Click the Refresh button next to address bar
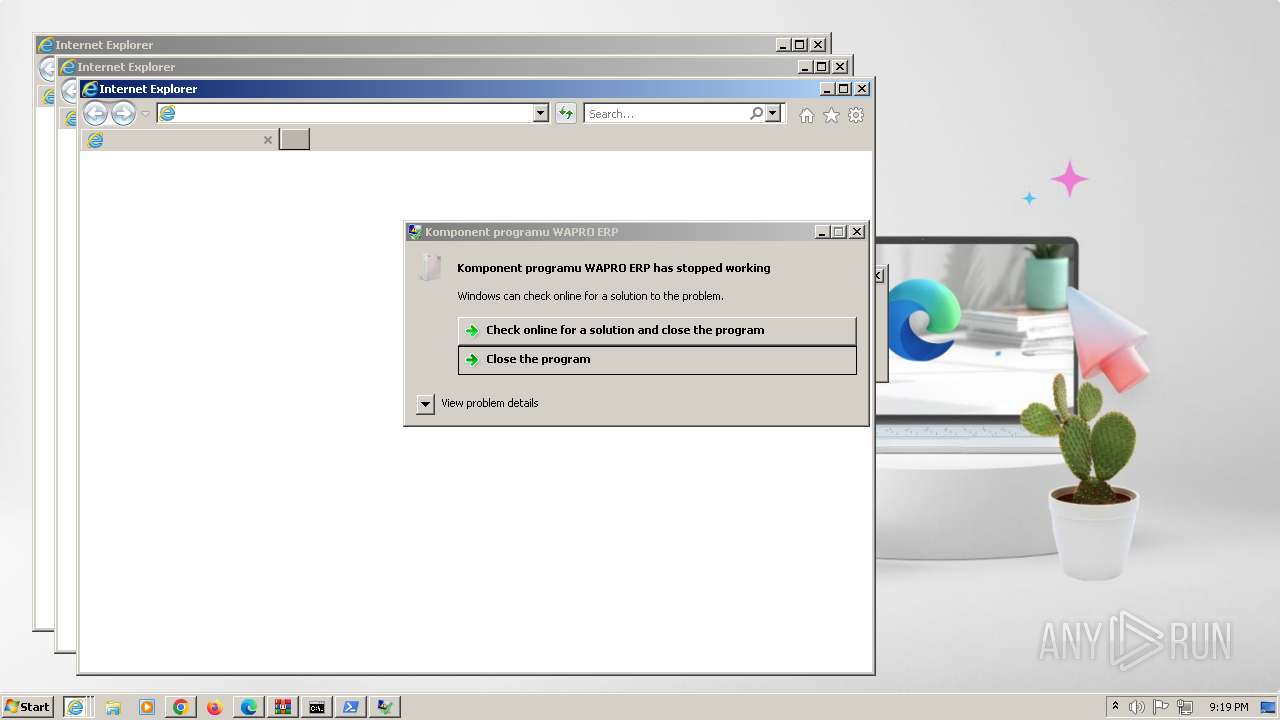 coord(566,114)
